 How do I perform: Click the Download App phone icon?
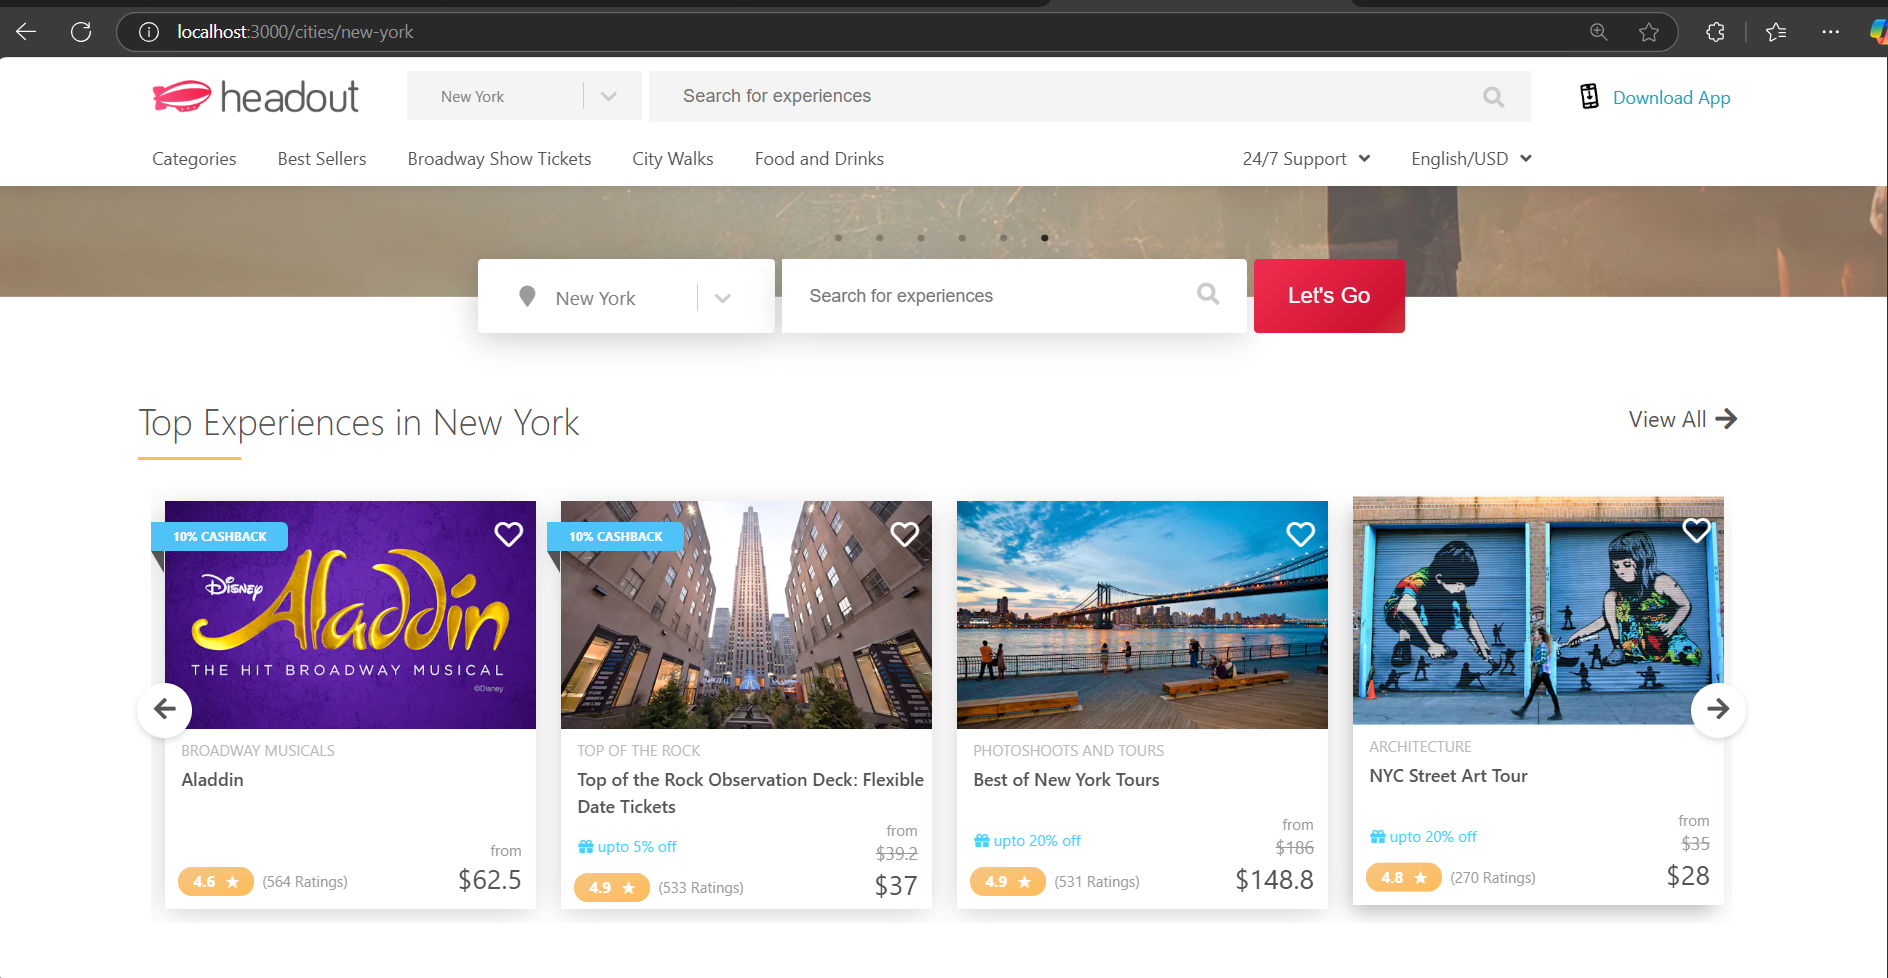tap(1589, 96)
